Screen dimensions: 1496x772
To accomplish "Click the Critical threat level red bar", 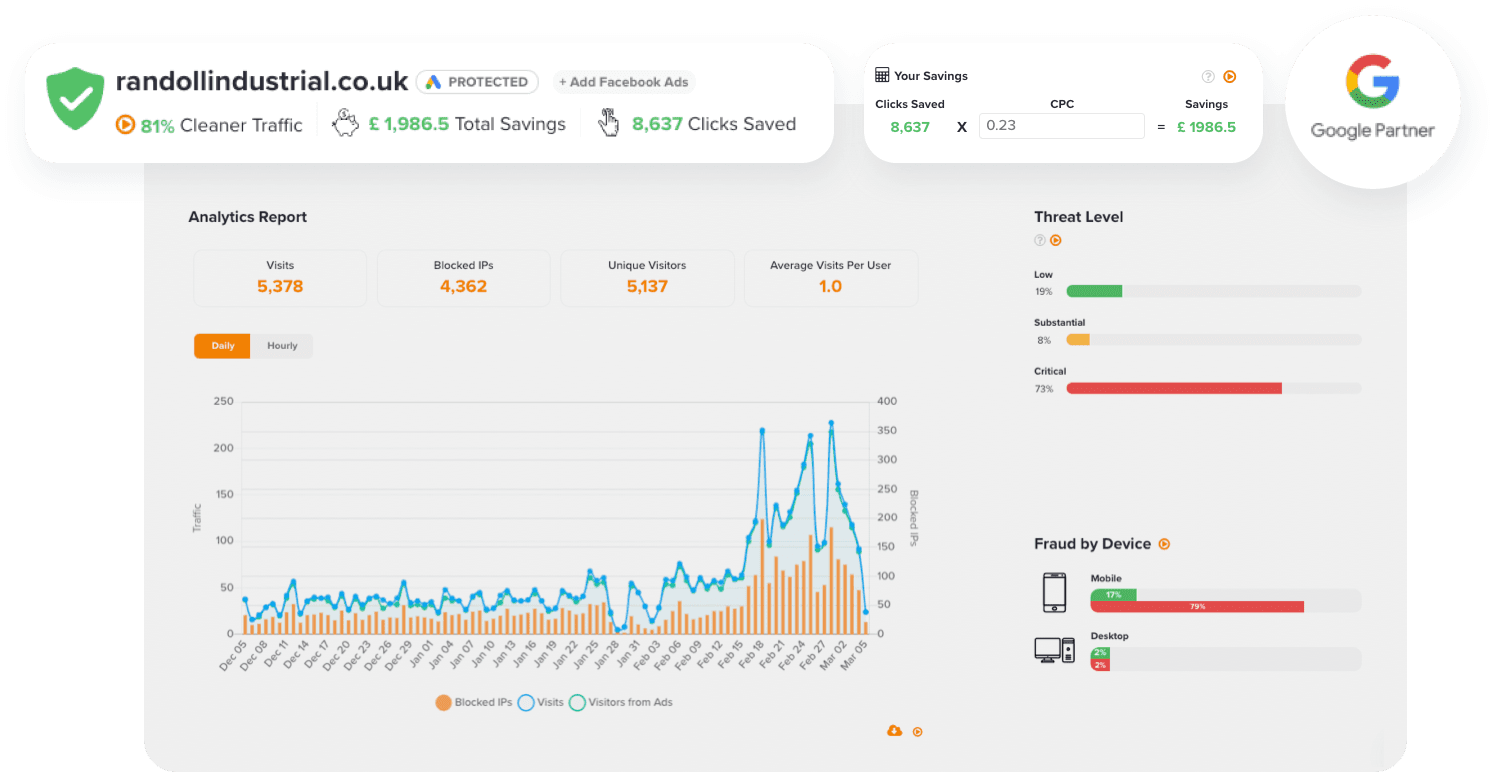I will tap(1174, 388).
